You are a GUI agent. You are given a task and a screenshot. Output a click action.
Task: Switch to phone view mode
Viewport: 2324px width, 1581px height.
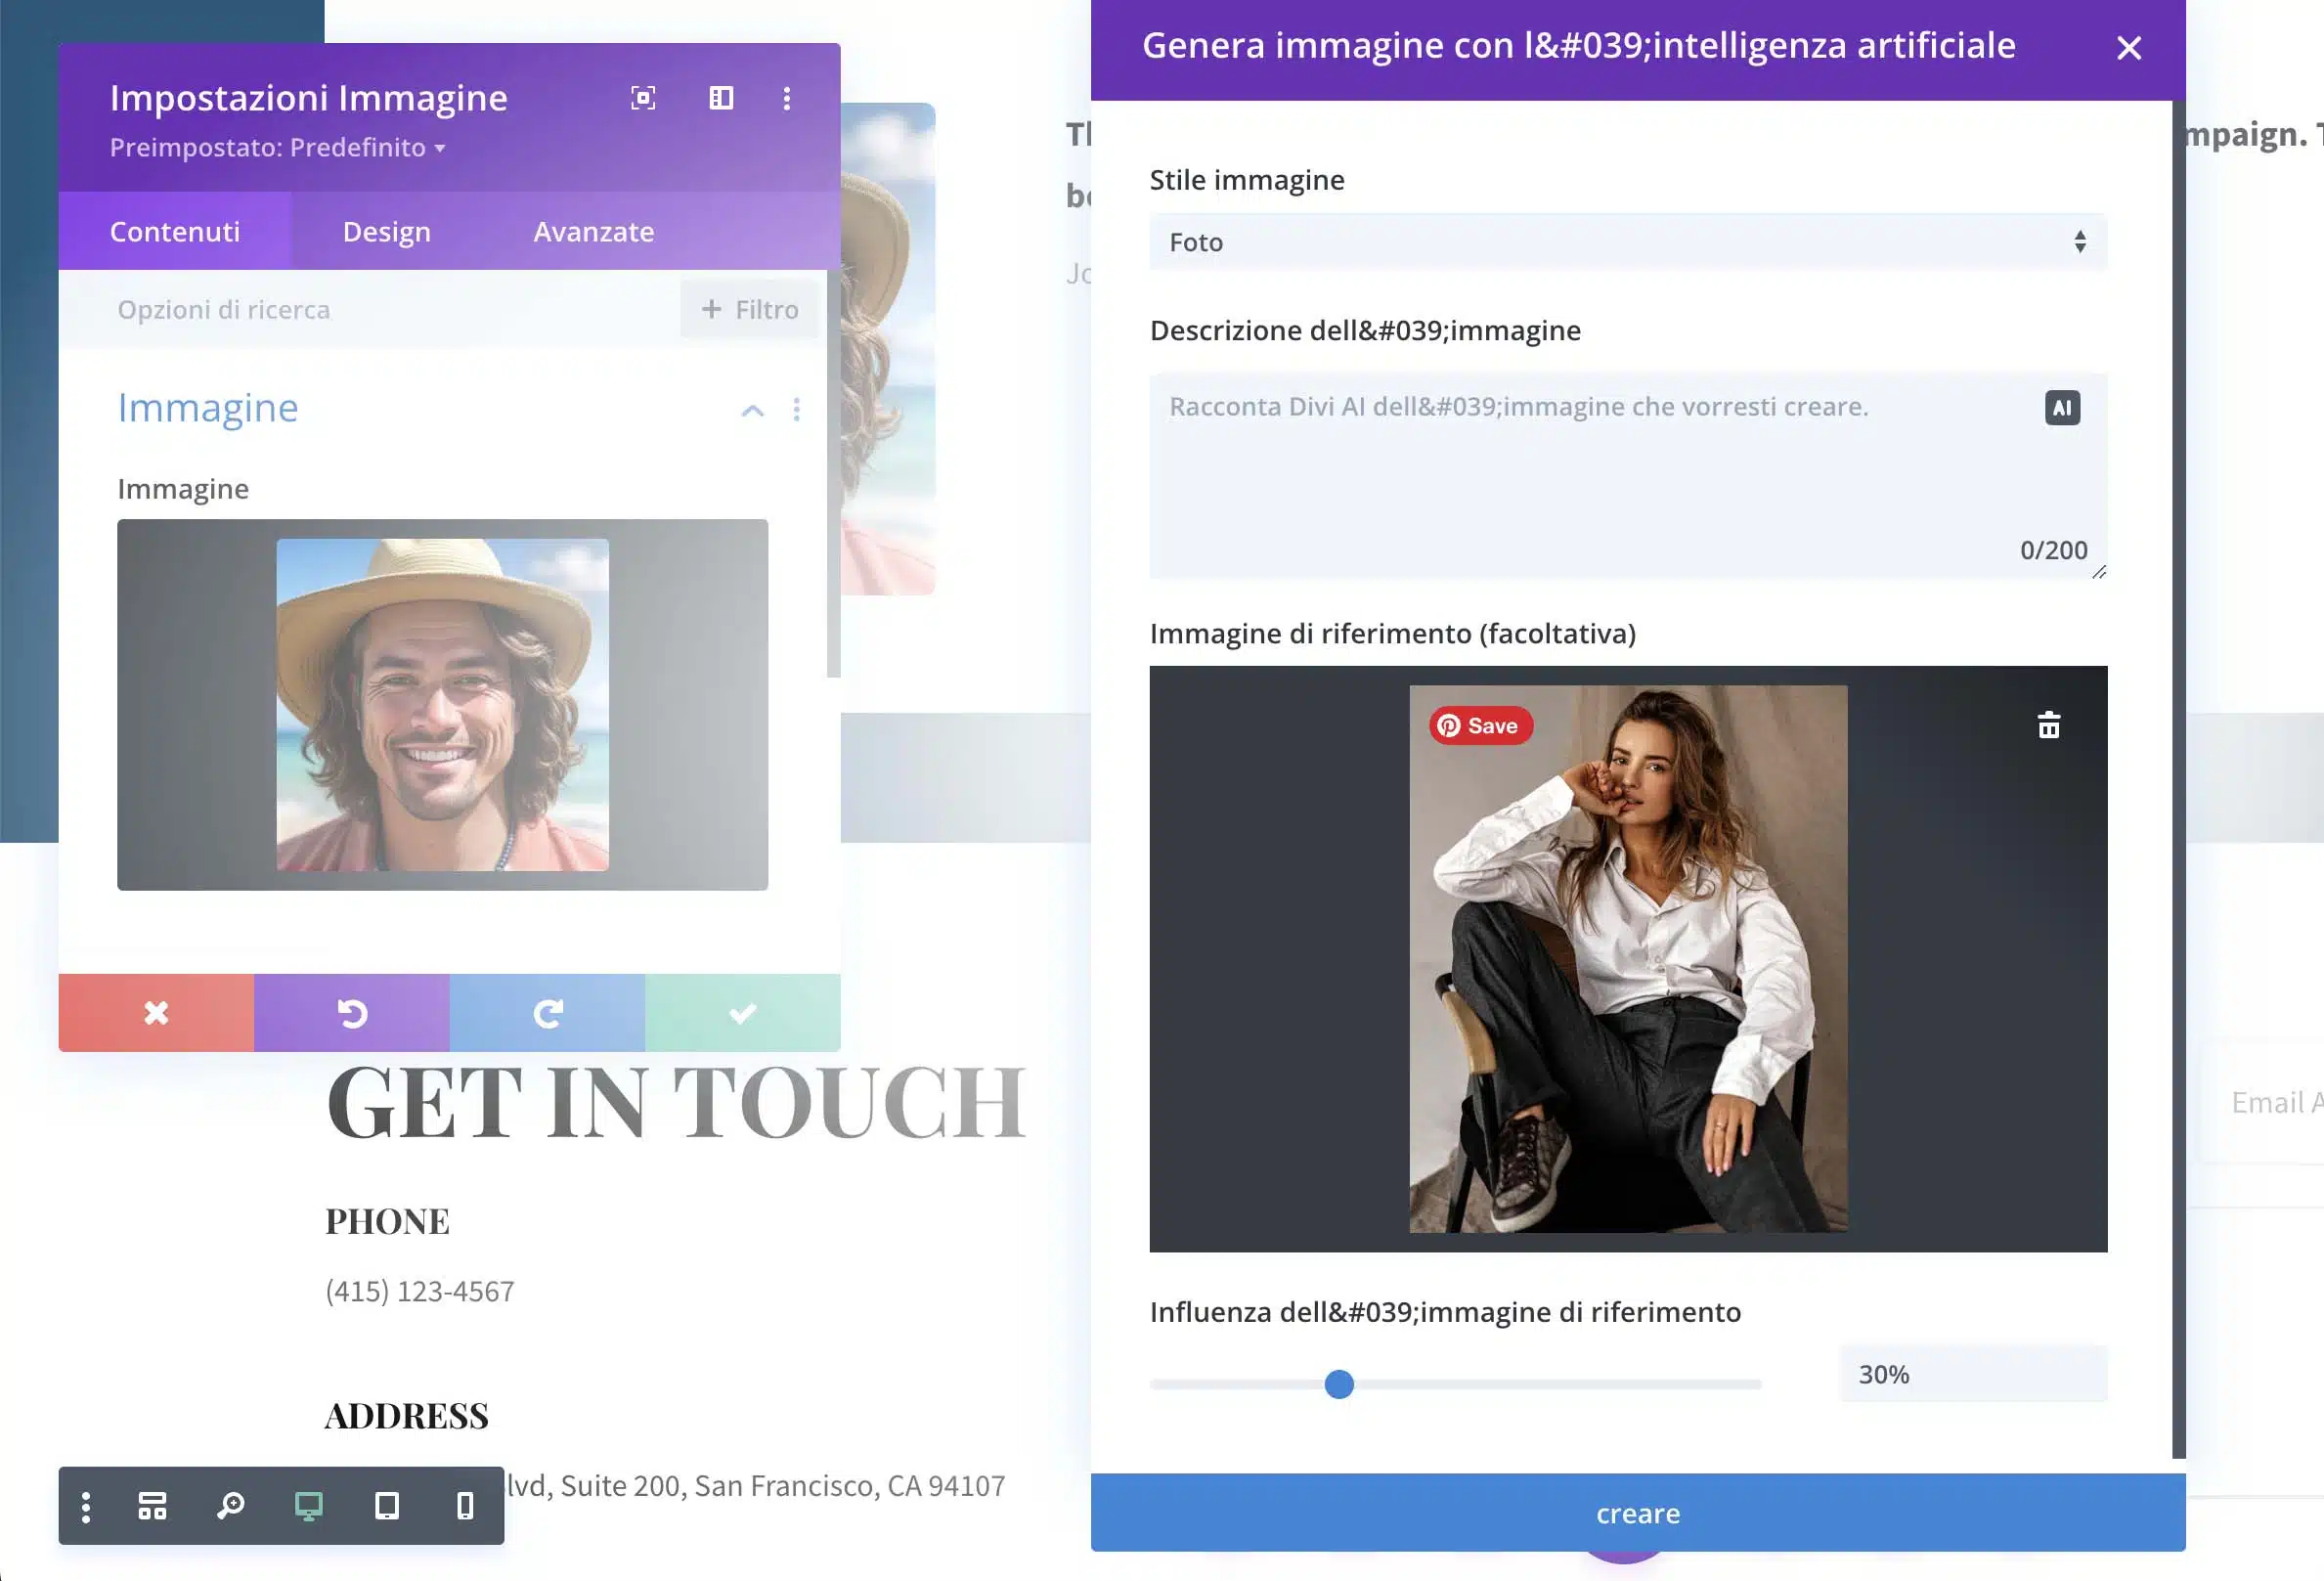point(465,1506)
